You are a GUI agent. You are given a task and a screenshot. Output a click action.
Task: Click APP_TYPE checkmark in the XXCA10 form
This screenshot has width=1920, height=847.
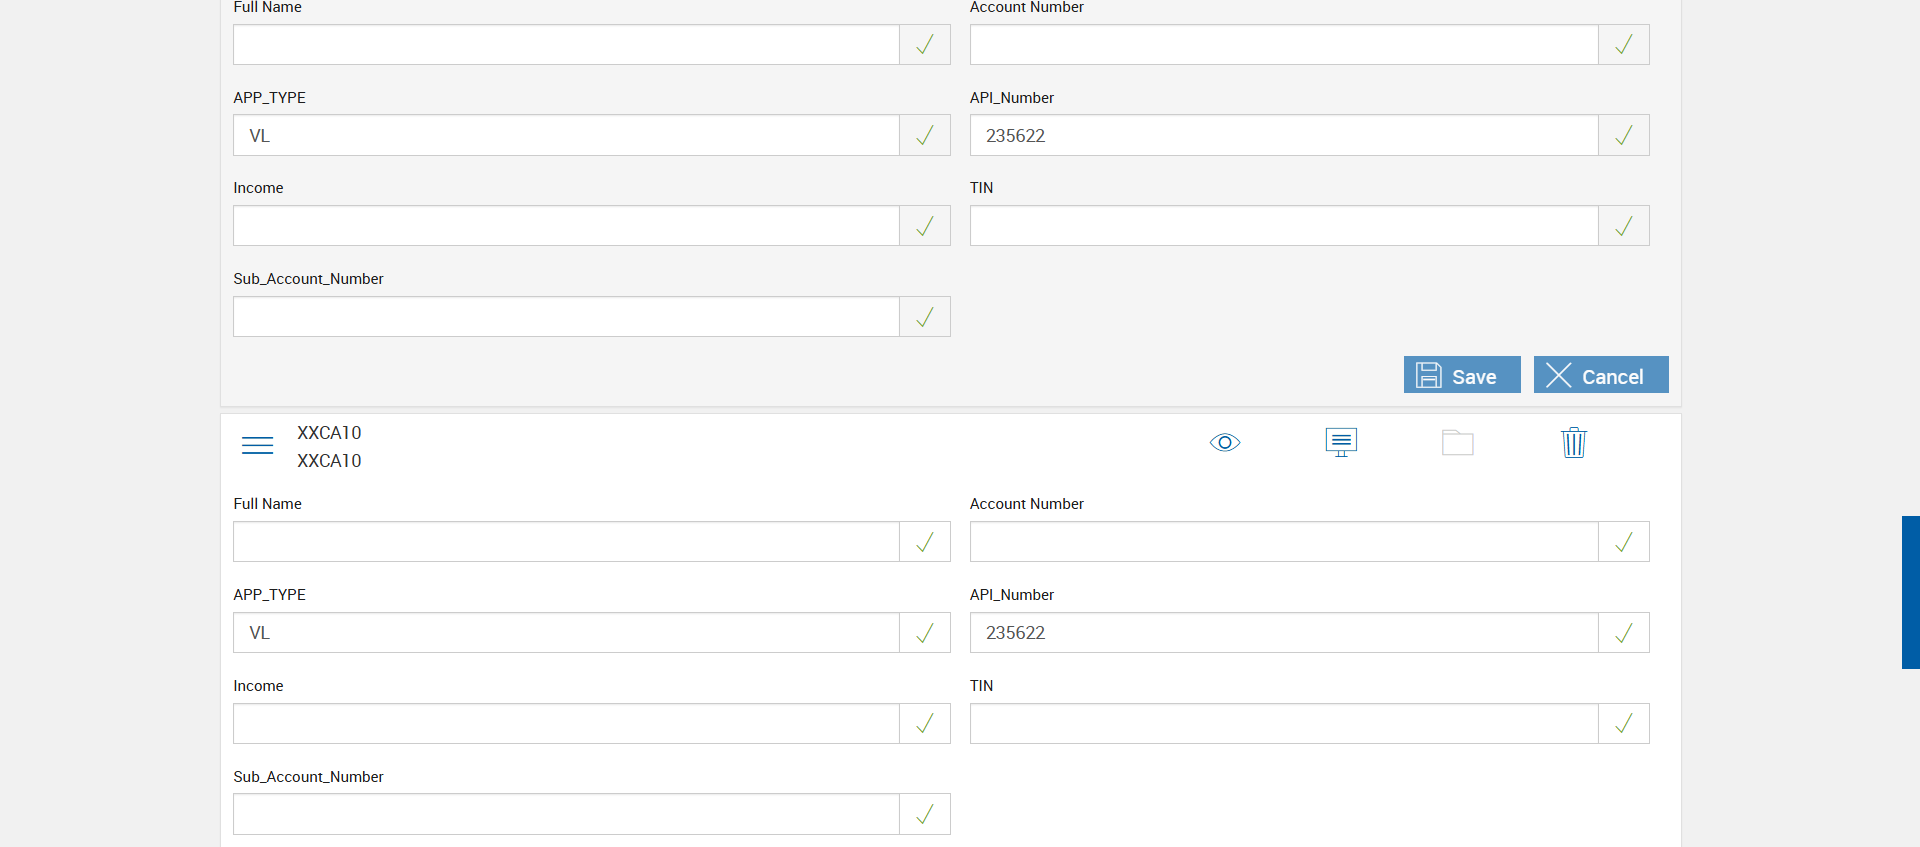coord(925,633)
